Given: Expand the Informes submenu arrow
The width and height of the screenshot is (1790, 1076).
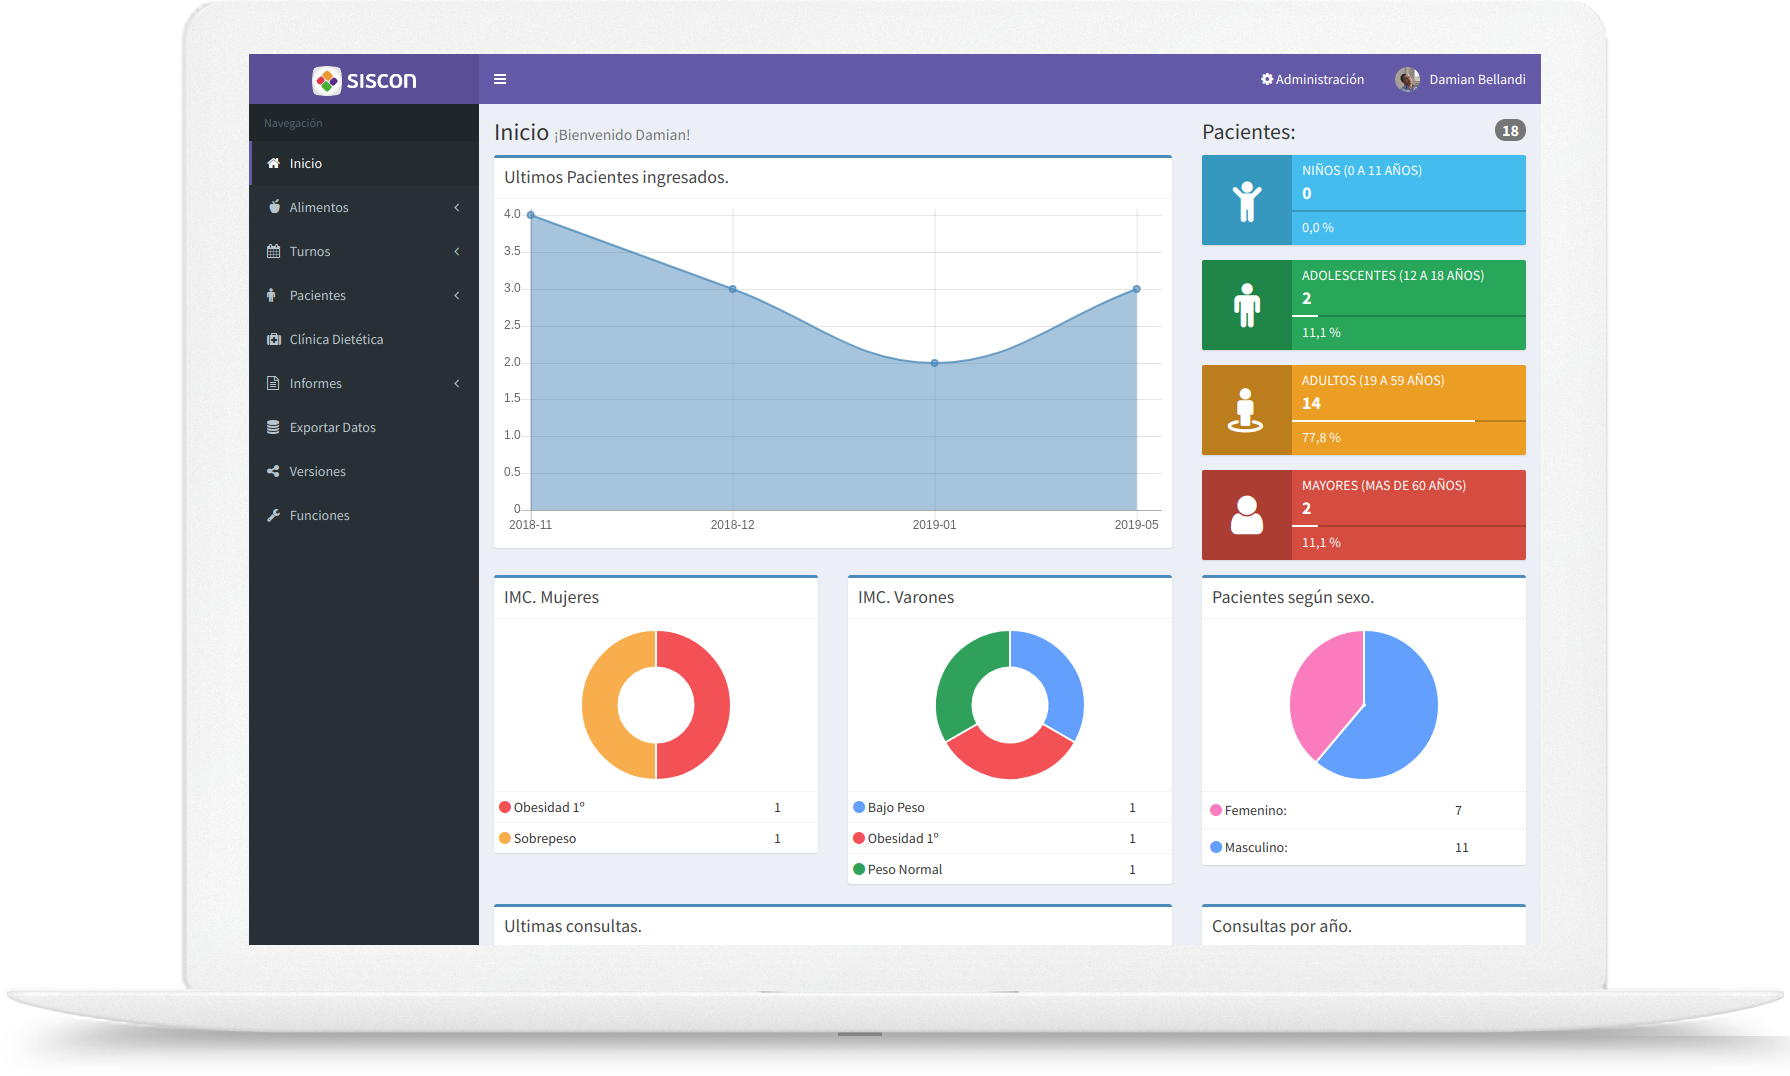Looking at the screenshot, I should point(457,383).
